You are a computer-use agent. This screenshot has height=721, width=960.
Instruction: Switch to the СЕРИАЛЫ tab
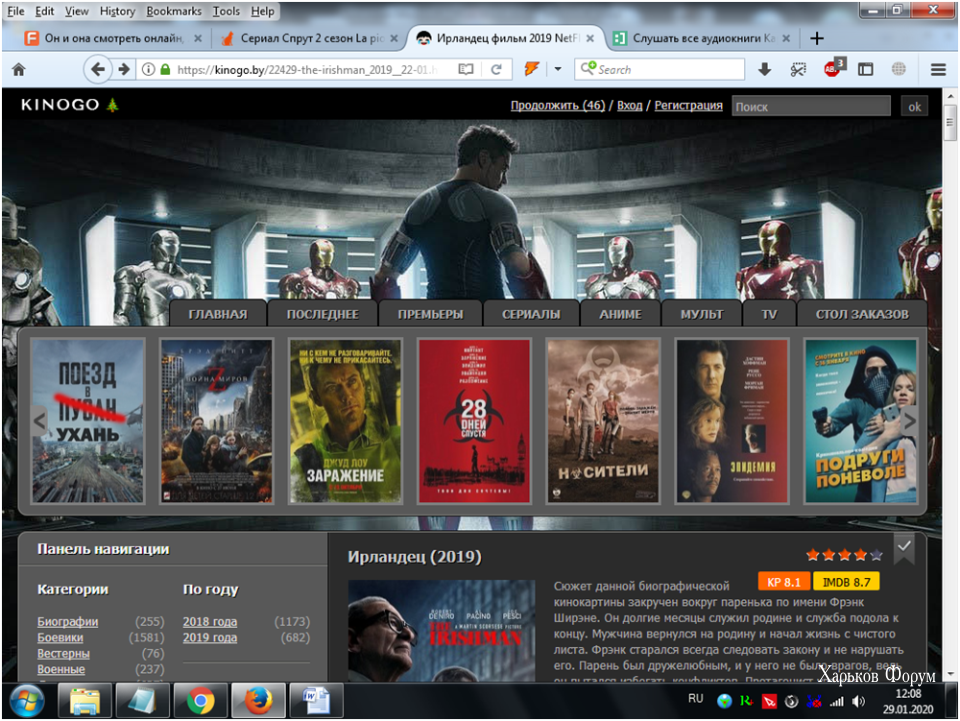[x=531, y=314]
